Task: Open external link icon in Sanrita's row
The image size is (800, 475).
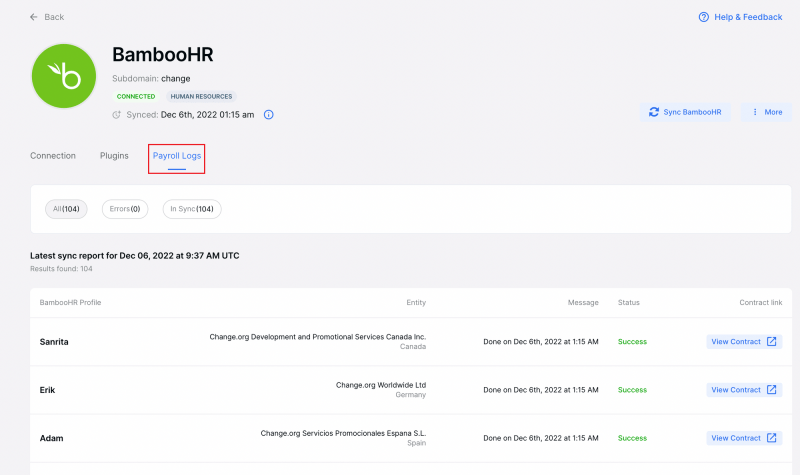Action: (x=771, y=341)
